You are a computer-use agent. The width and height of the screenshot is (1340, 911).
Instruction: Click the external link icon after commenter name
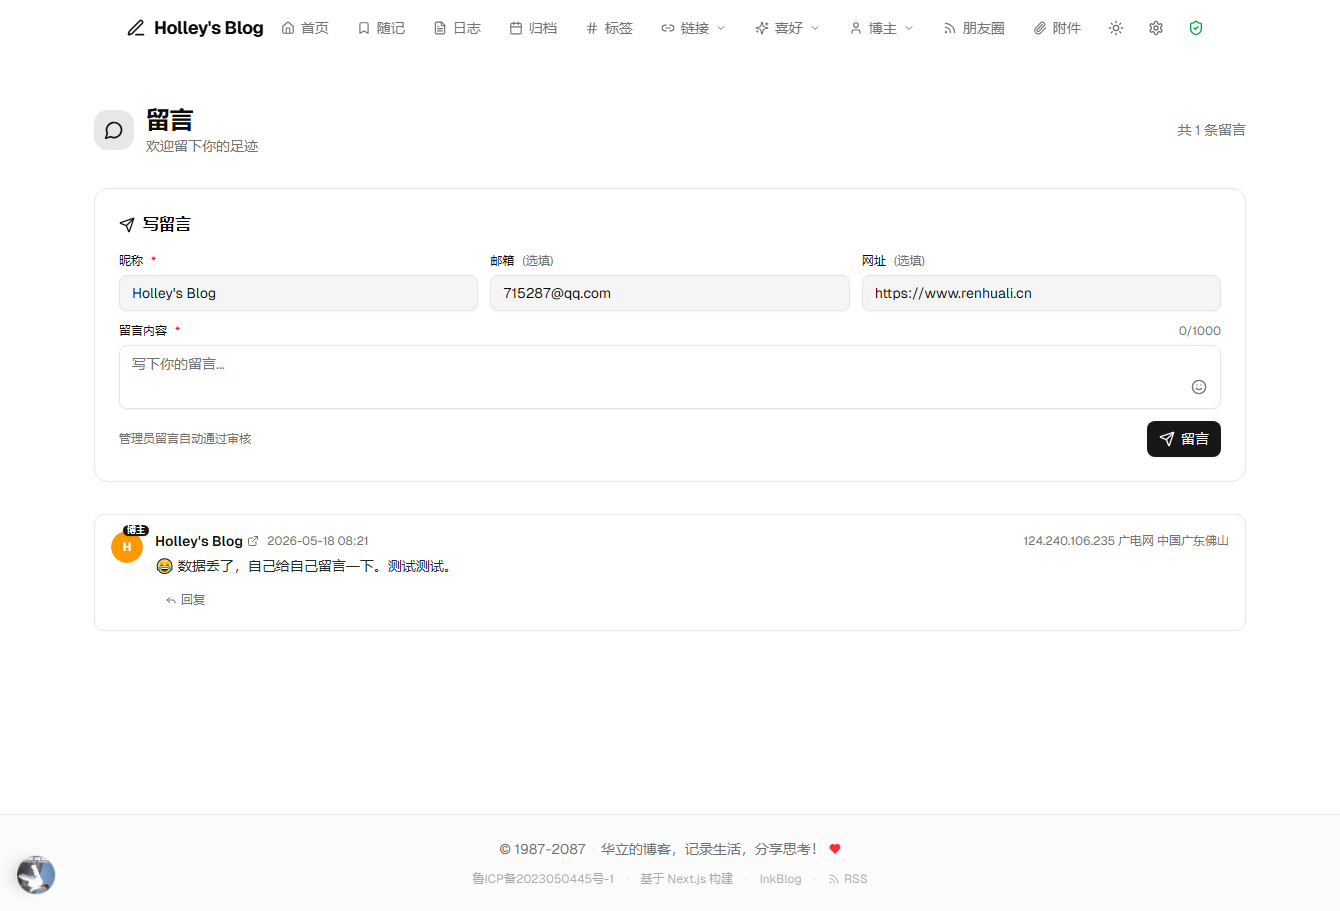click(x=253, y=541)
